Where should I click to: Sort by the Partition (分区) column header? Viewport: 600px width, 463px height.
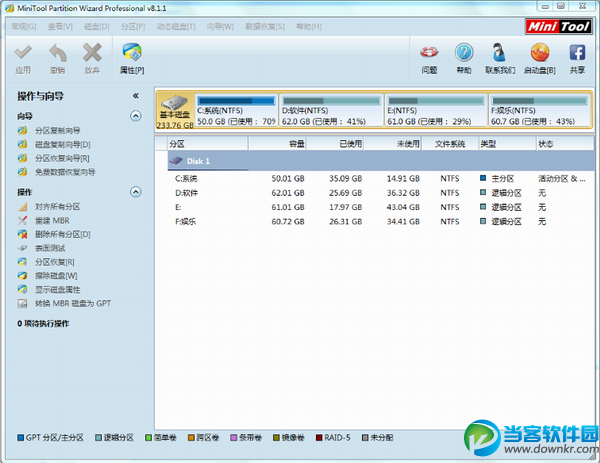(208, 144)
